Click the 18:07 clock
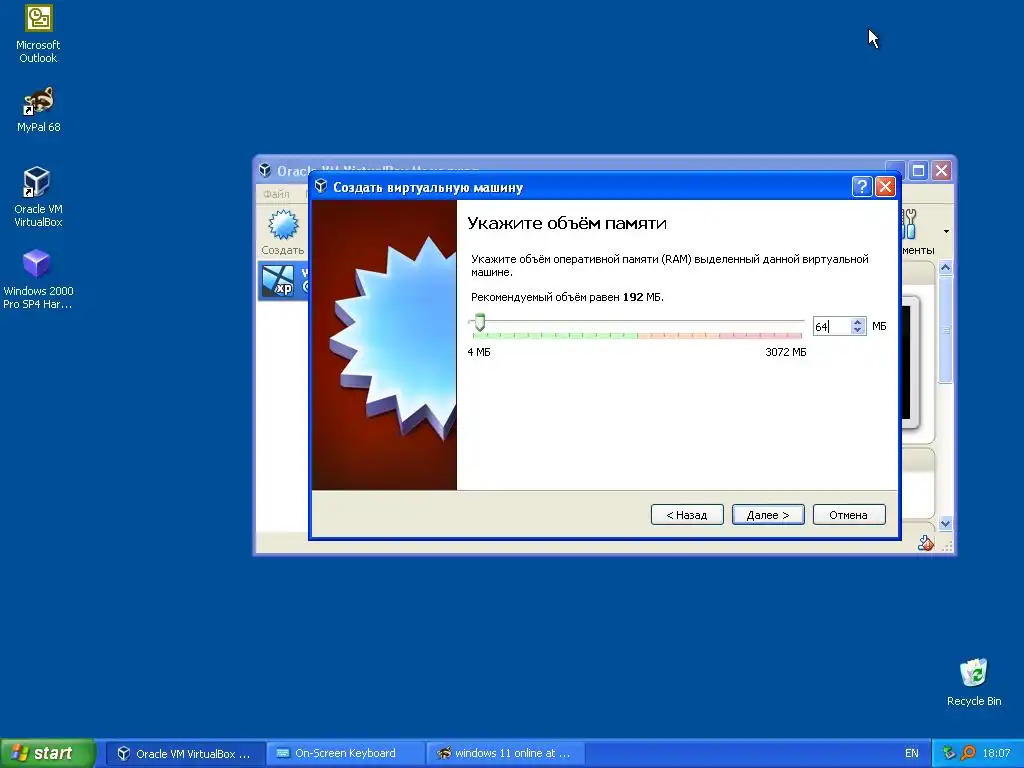1024x768 pixels. click(996, 753)
